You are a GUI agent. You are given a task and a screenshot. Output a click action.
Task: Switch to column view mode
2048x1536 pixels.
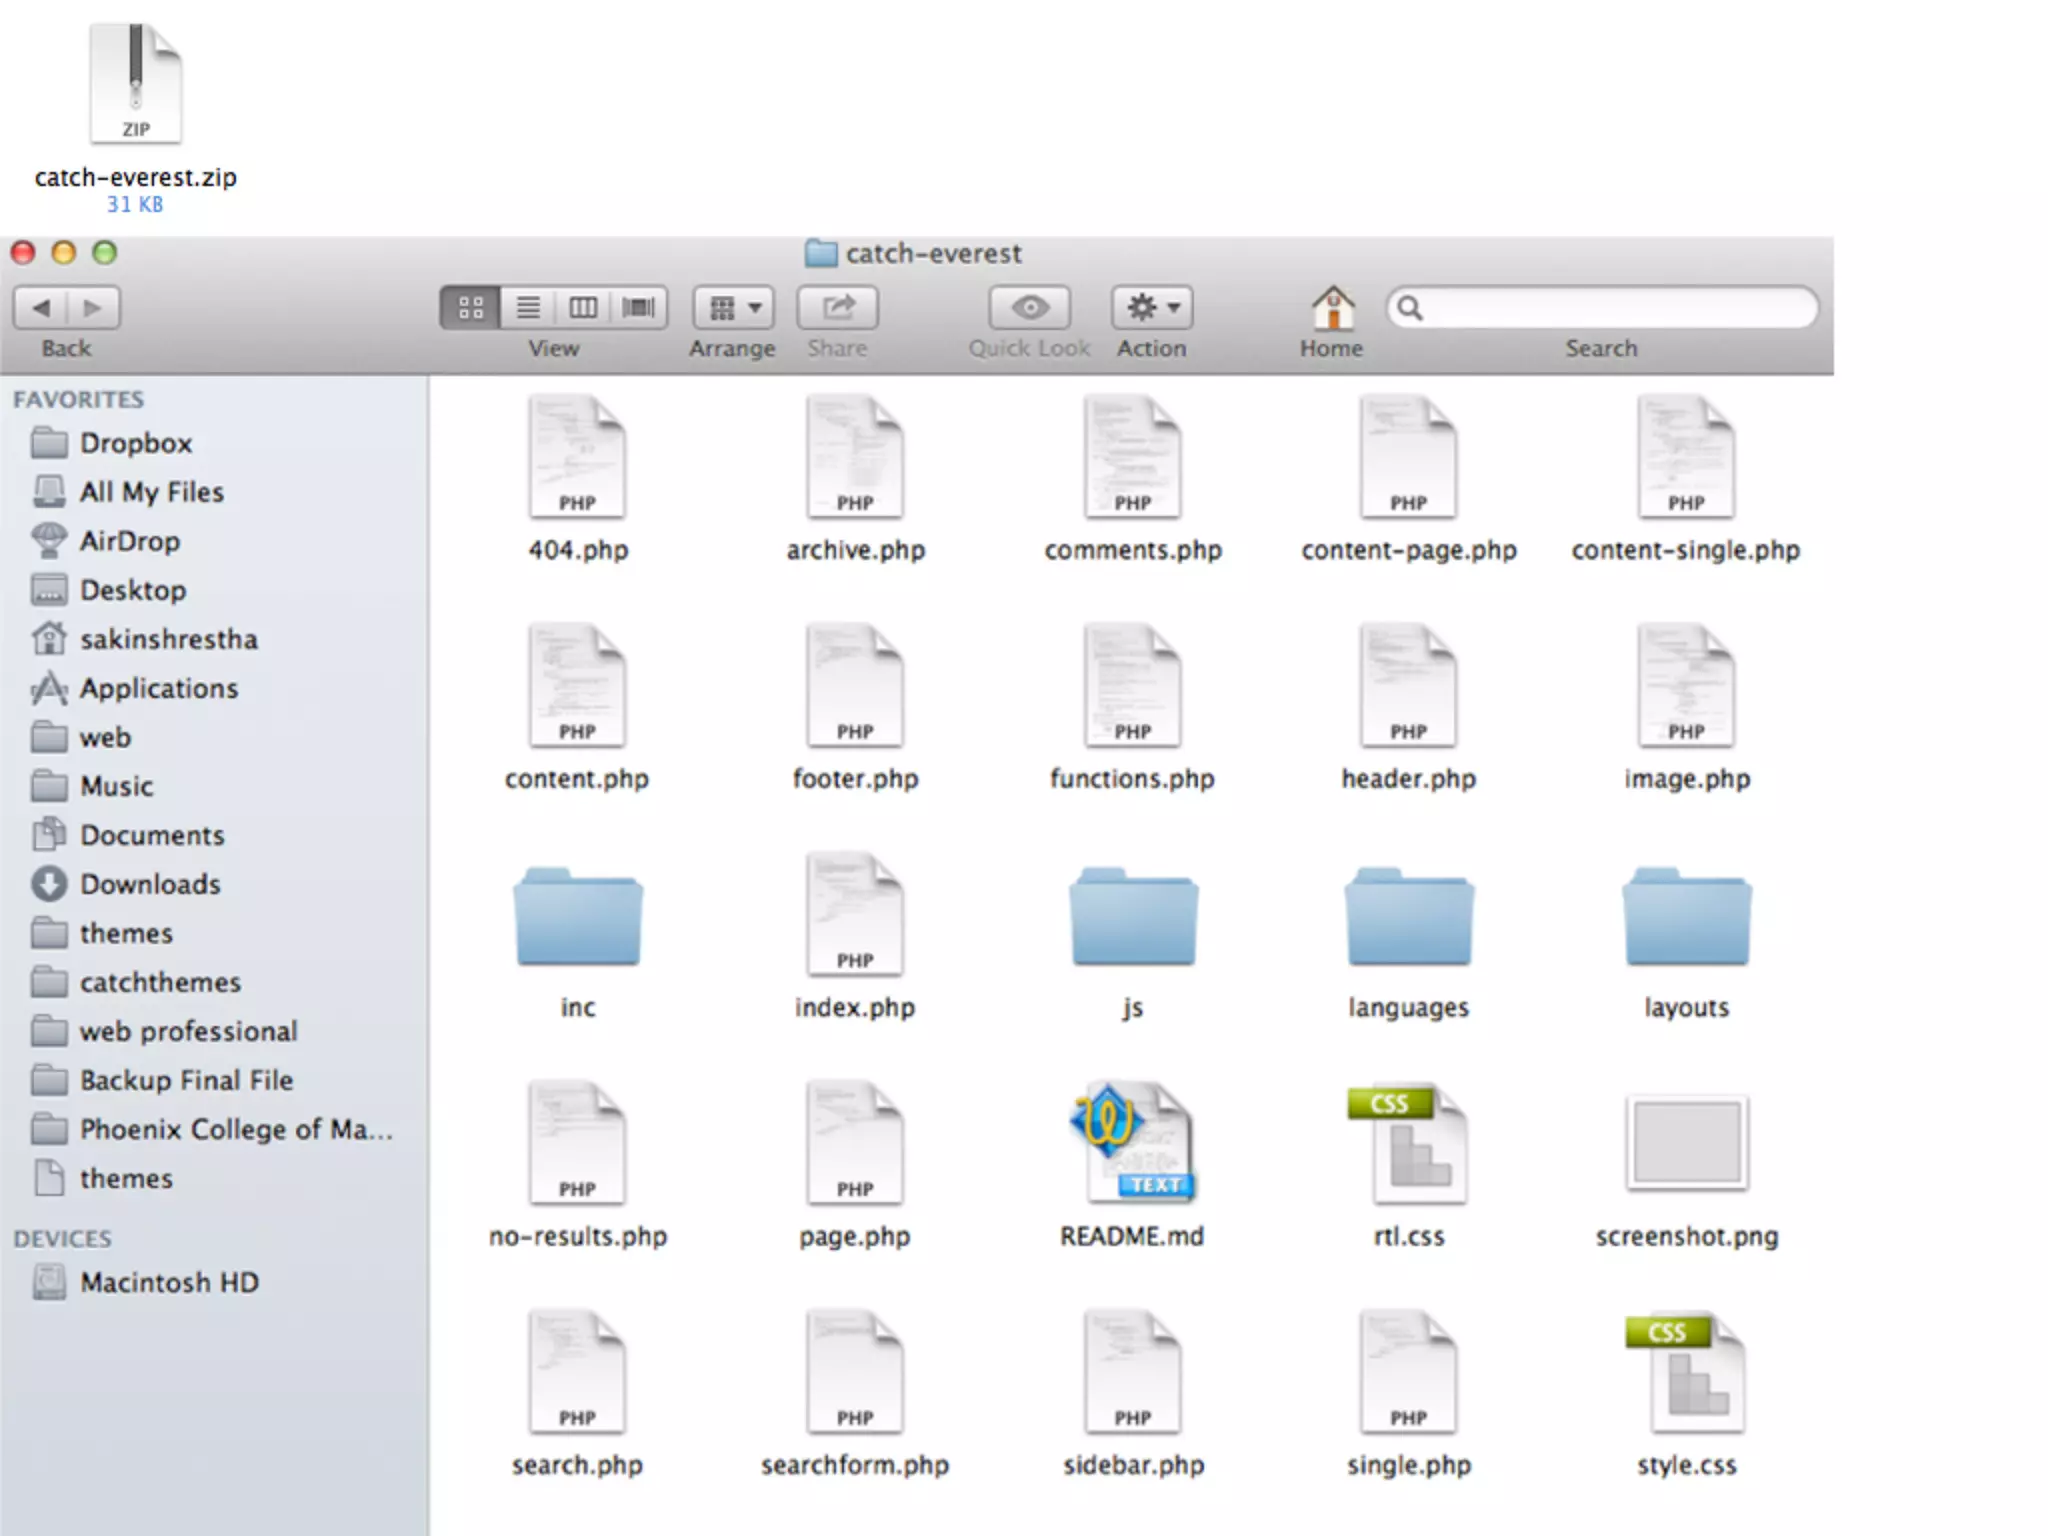point(583,307)
